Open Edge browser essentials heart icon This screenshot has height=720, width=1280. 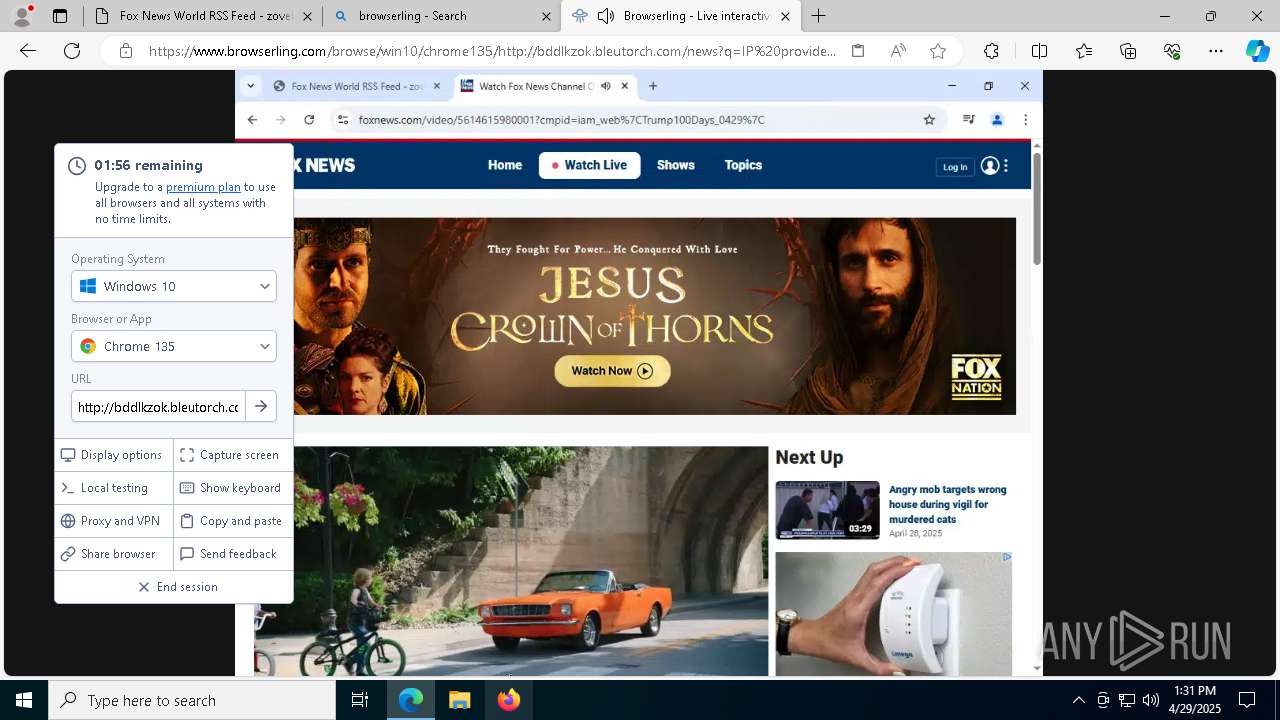point(1172,51)
